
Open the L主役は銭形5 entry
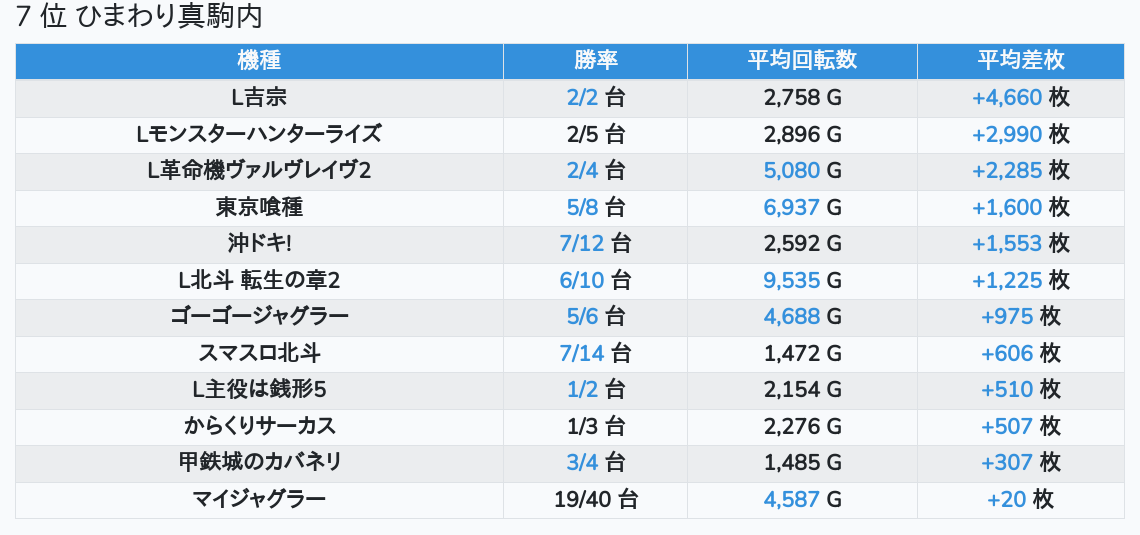click(x=259, y=390)
